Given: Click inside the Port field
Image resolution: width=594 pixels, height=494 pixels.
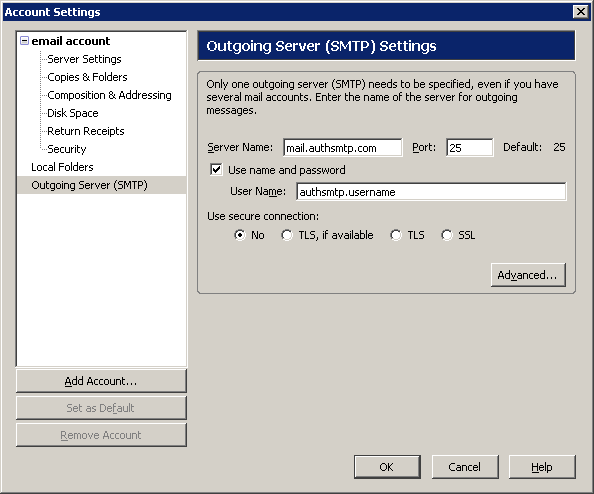Looking at the screenshot, I should point(470,147).
